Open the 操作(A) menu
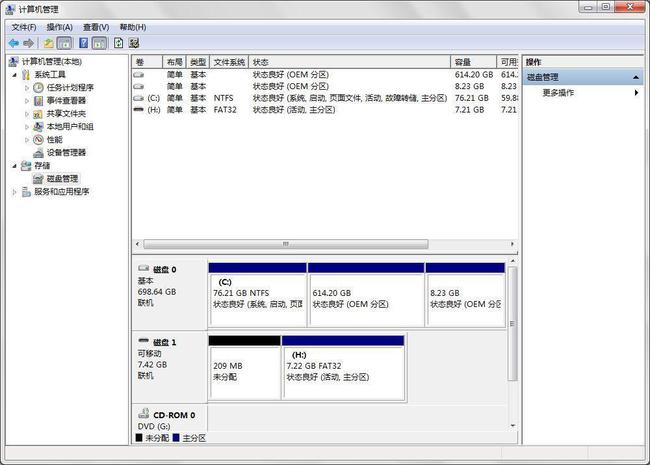The image size is (650, 465). [x=60, y=27]
